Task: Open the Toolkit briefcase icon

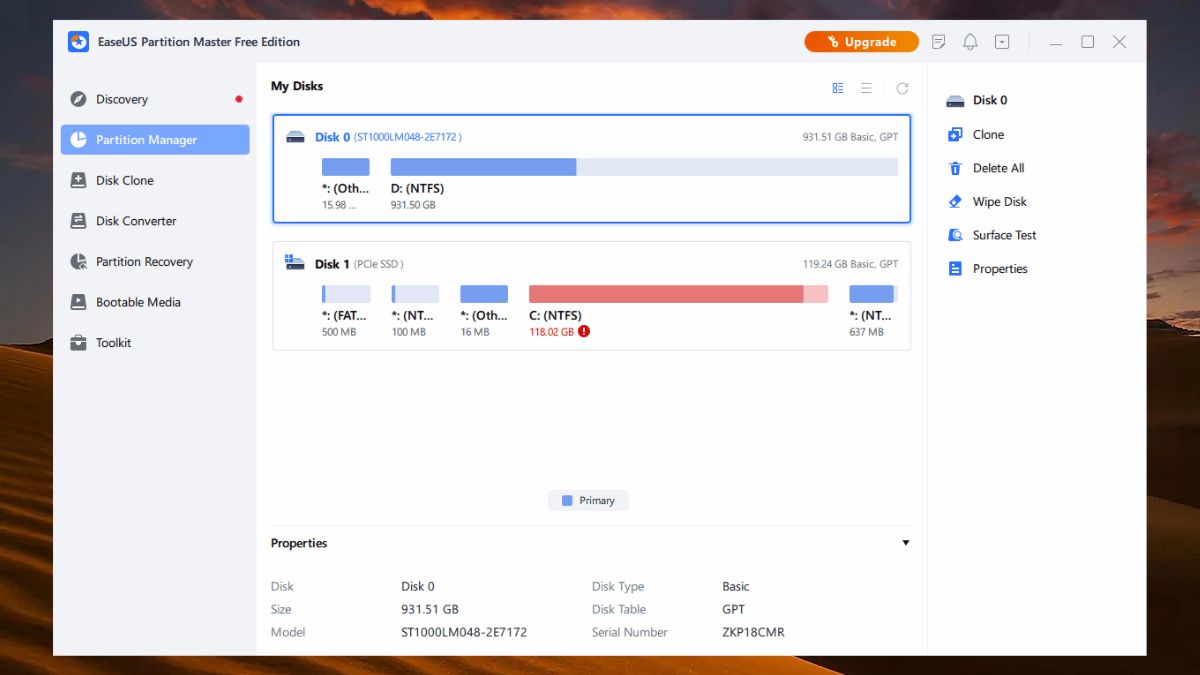Action: click(78, 343)
